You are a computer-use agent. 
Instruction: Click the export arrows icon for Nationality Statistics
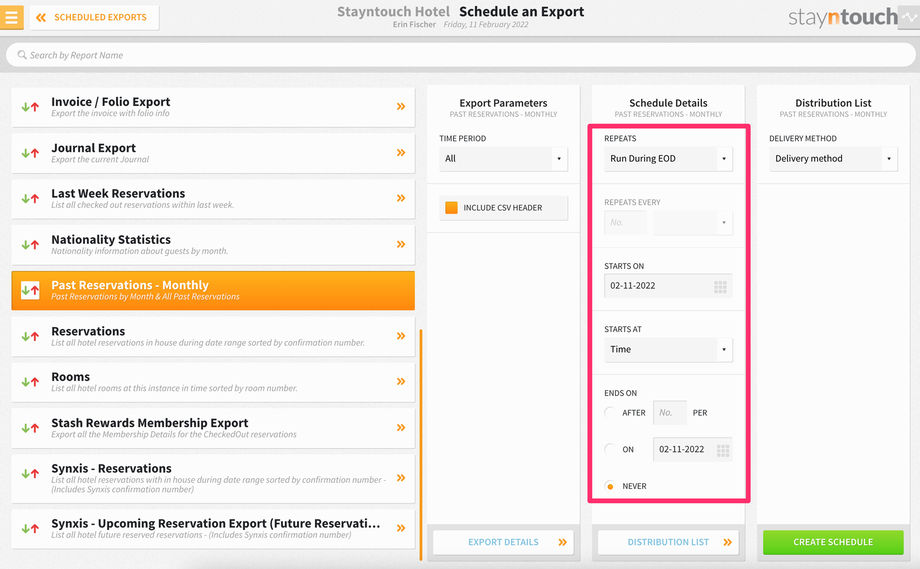(x=31, y=245)
